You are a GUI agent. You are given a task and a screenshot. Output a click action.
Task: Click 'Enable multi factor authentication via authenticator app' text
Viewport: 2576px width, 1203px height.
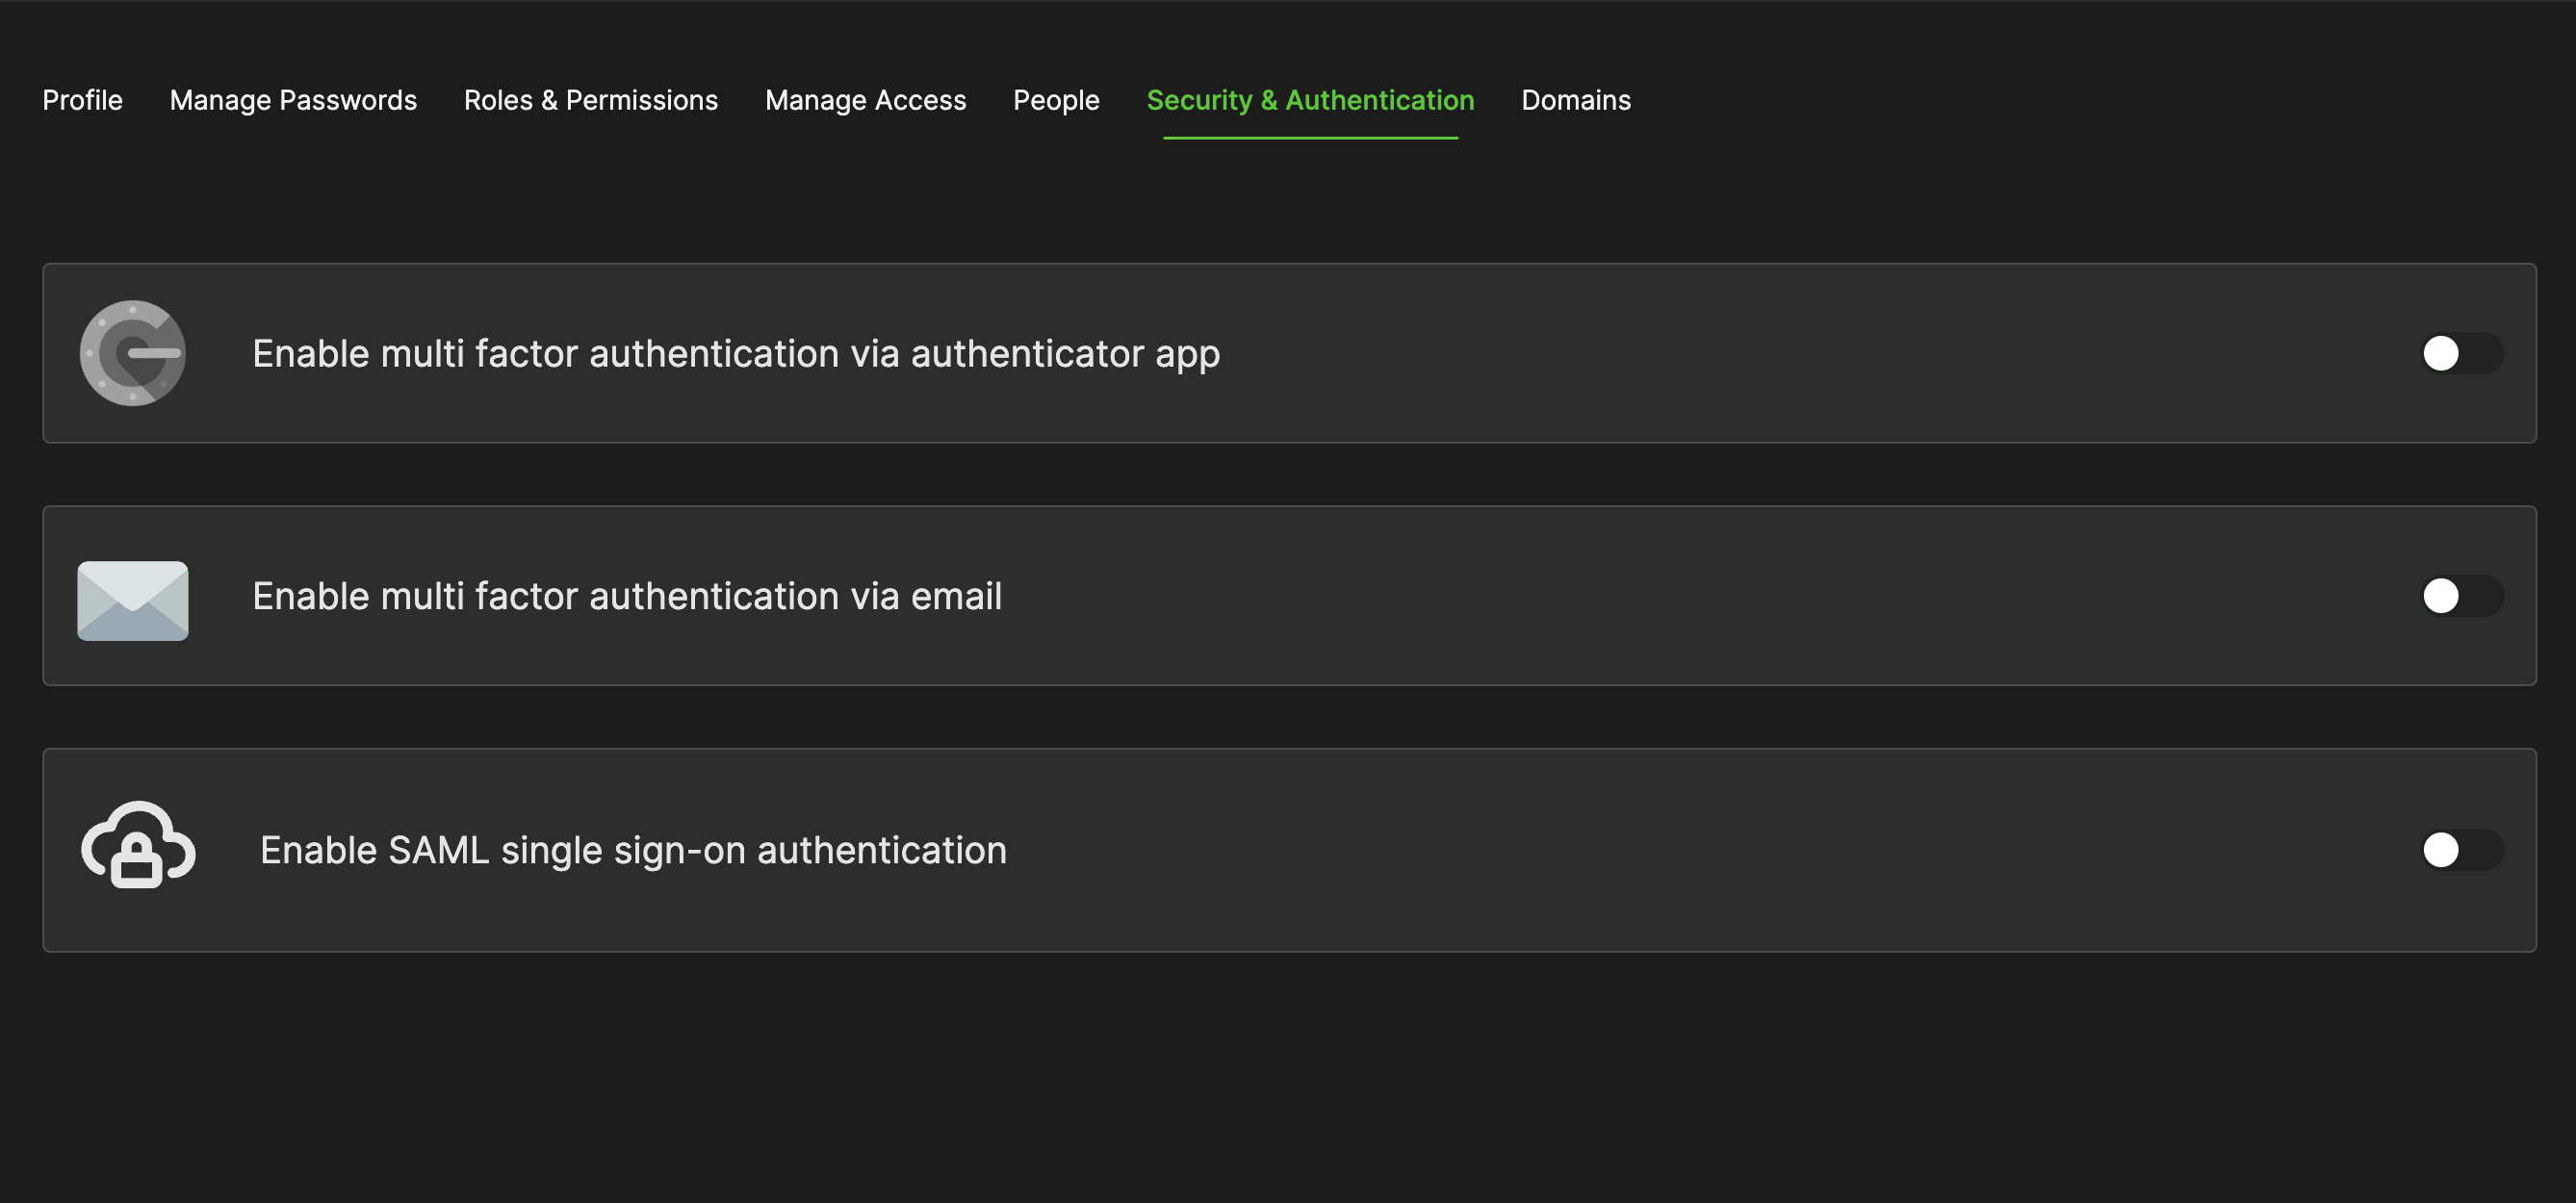tap(736, 354)
